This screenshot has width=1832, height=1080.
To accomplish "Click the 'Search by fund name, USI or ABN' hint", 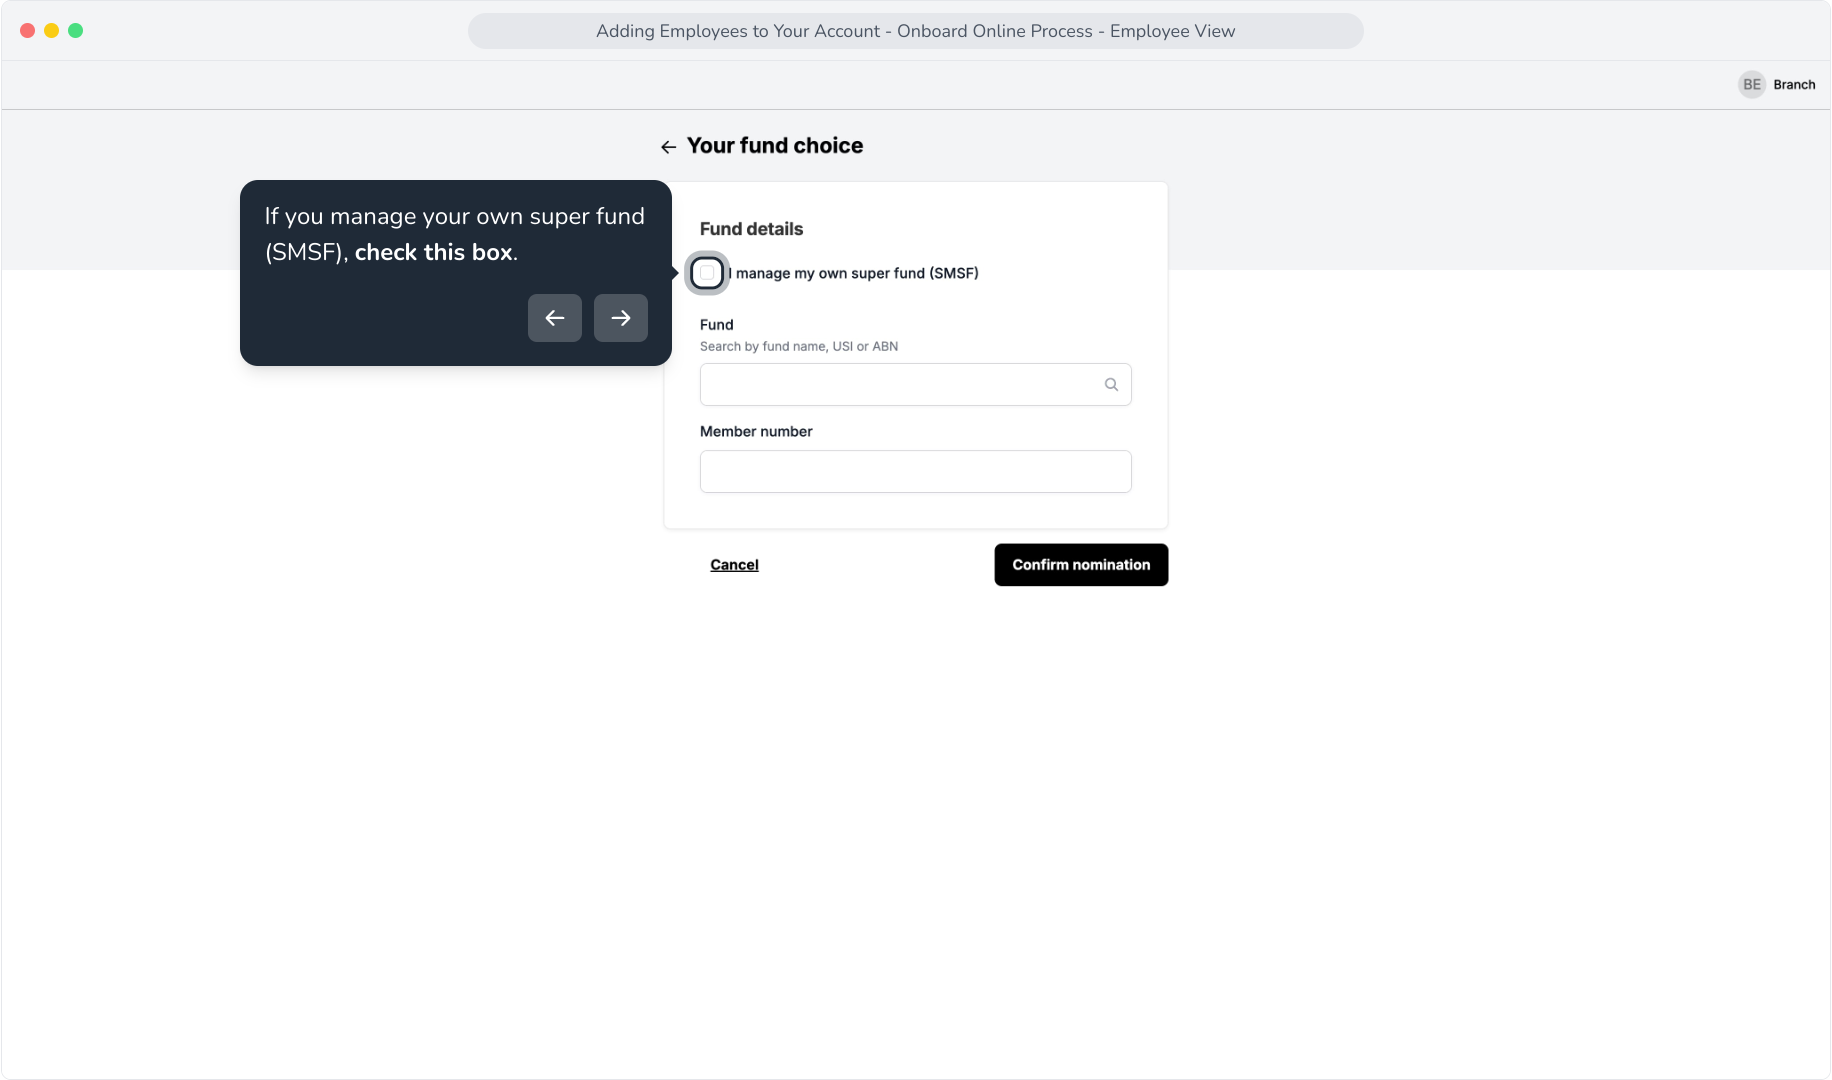I will [x=799, y=347].
